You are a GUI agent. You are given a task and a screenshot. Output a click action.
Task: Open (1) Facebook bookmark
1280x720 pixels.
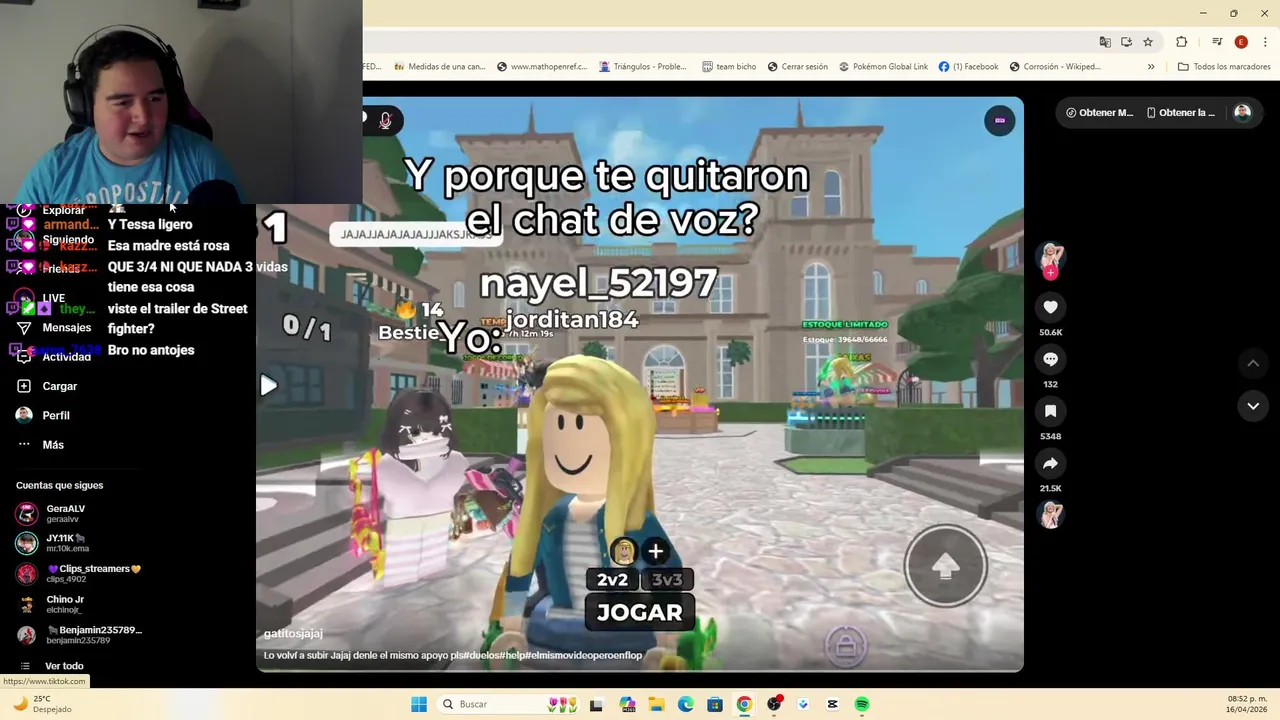click(968, 67)
